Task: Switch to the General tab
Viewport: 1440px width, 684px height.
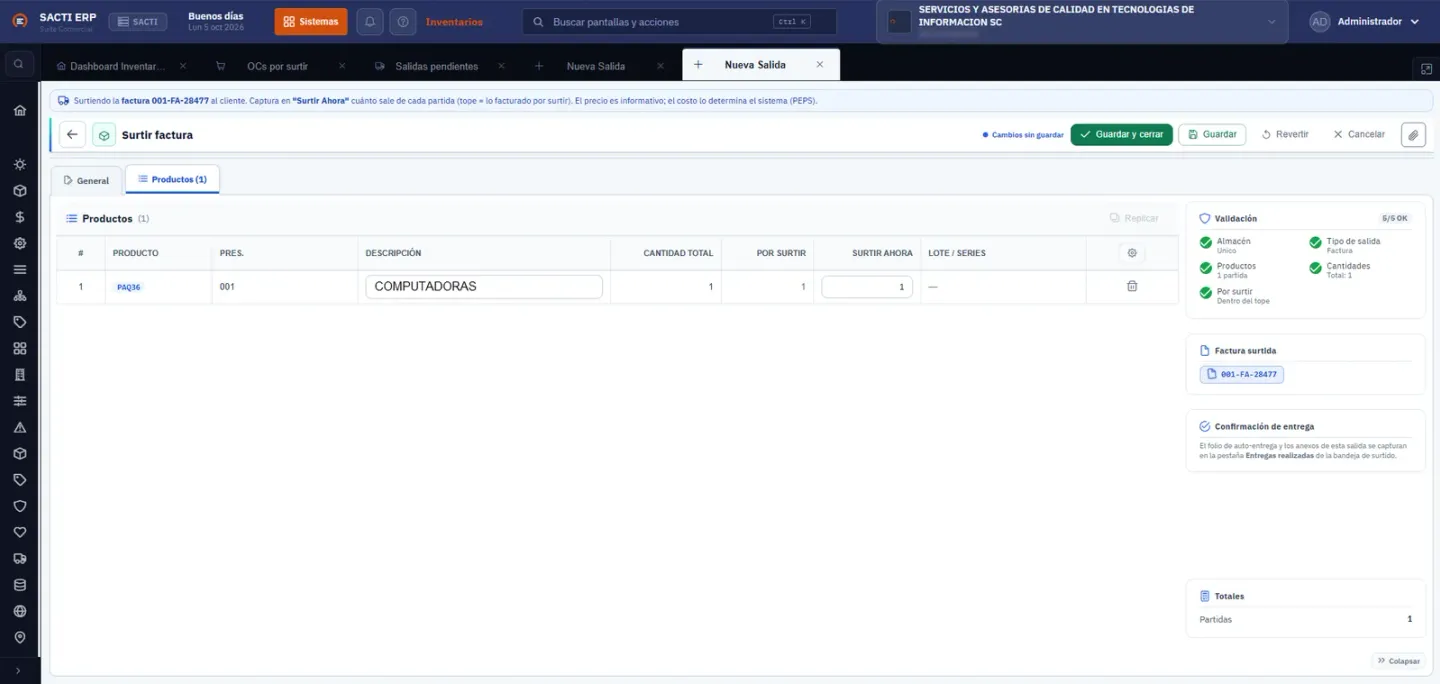Action: pos(87,181)
